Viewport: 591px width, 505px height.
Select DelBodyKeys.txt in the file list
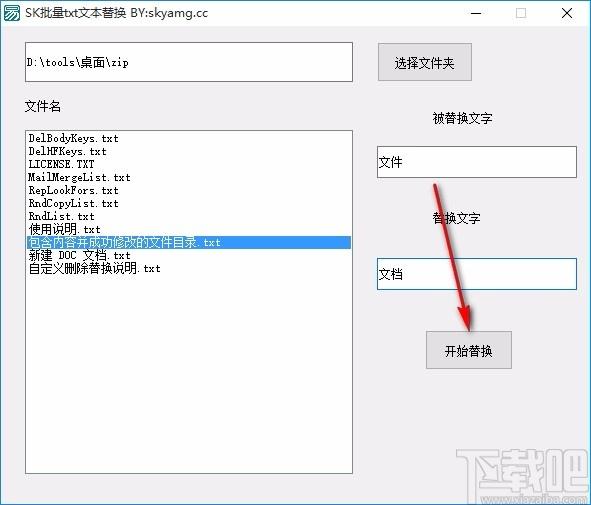[x=189, y=138]
